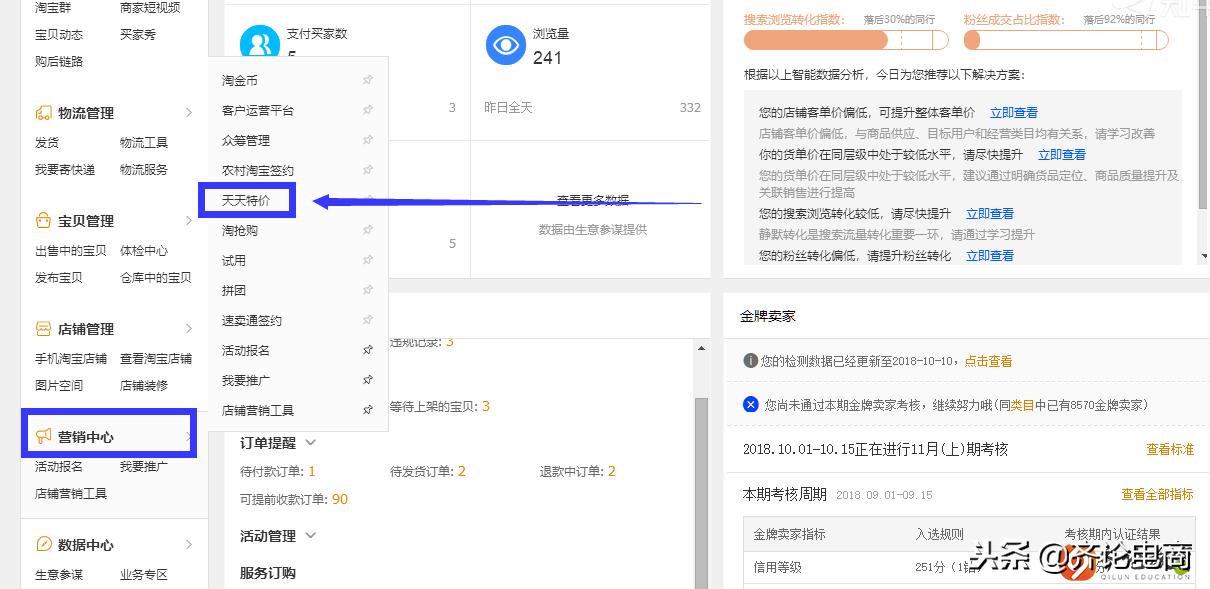Click the 支付买家数 user icon
This screenshot has width=1210, height=589.
260,45
